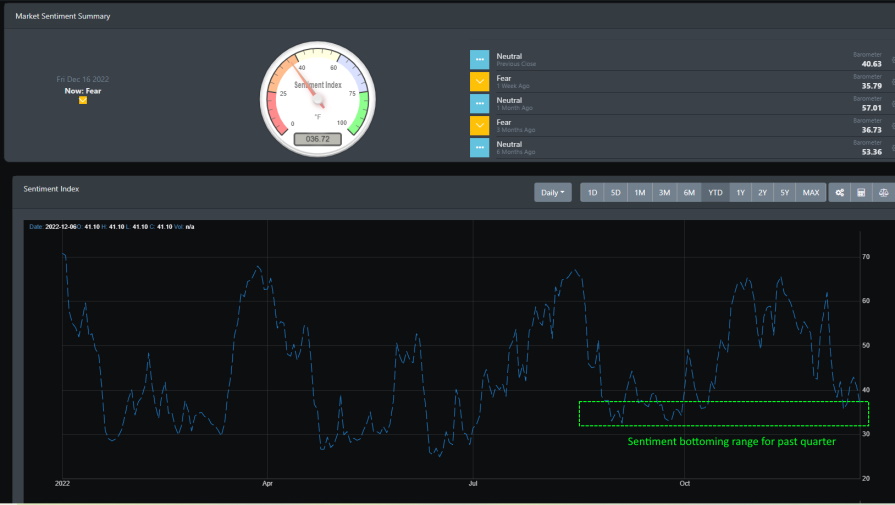Click the Fear 1 Week Ago chevron icon
895x505 pixels.
click(x=479, y=82)
